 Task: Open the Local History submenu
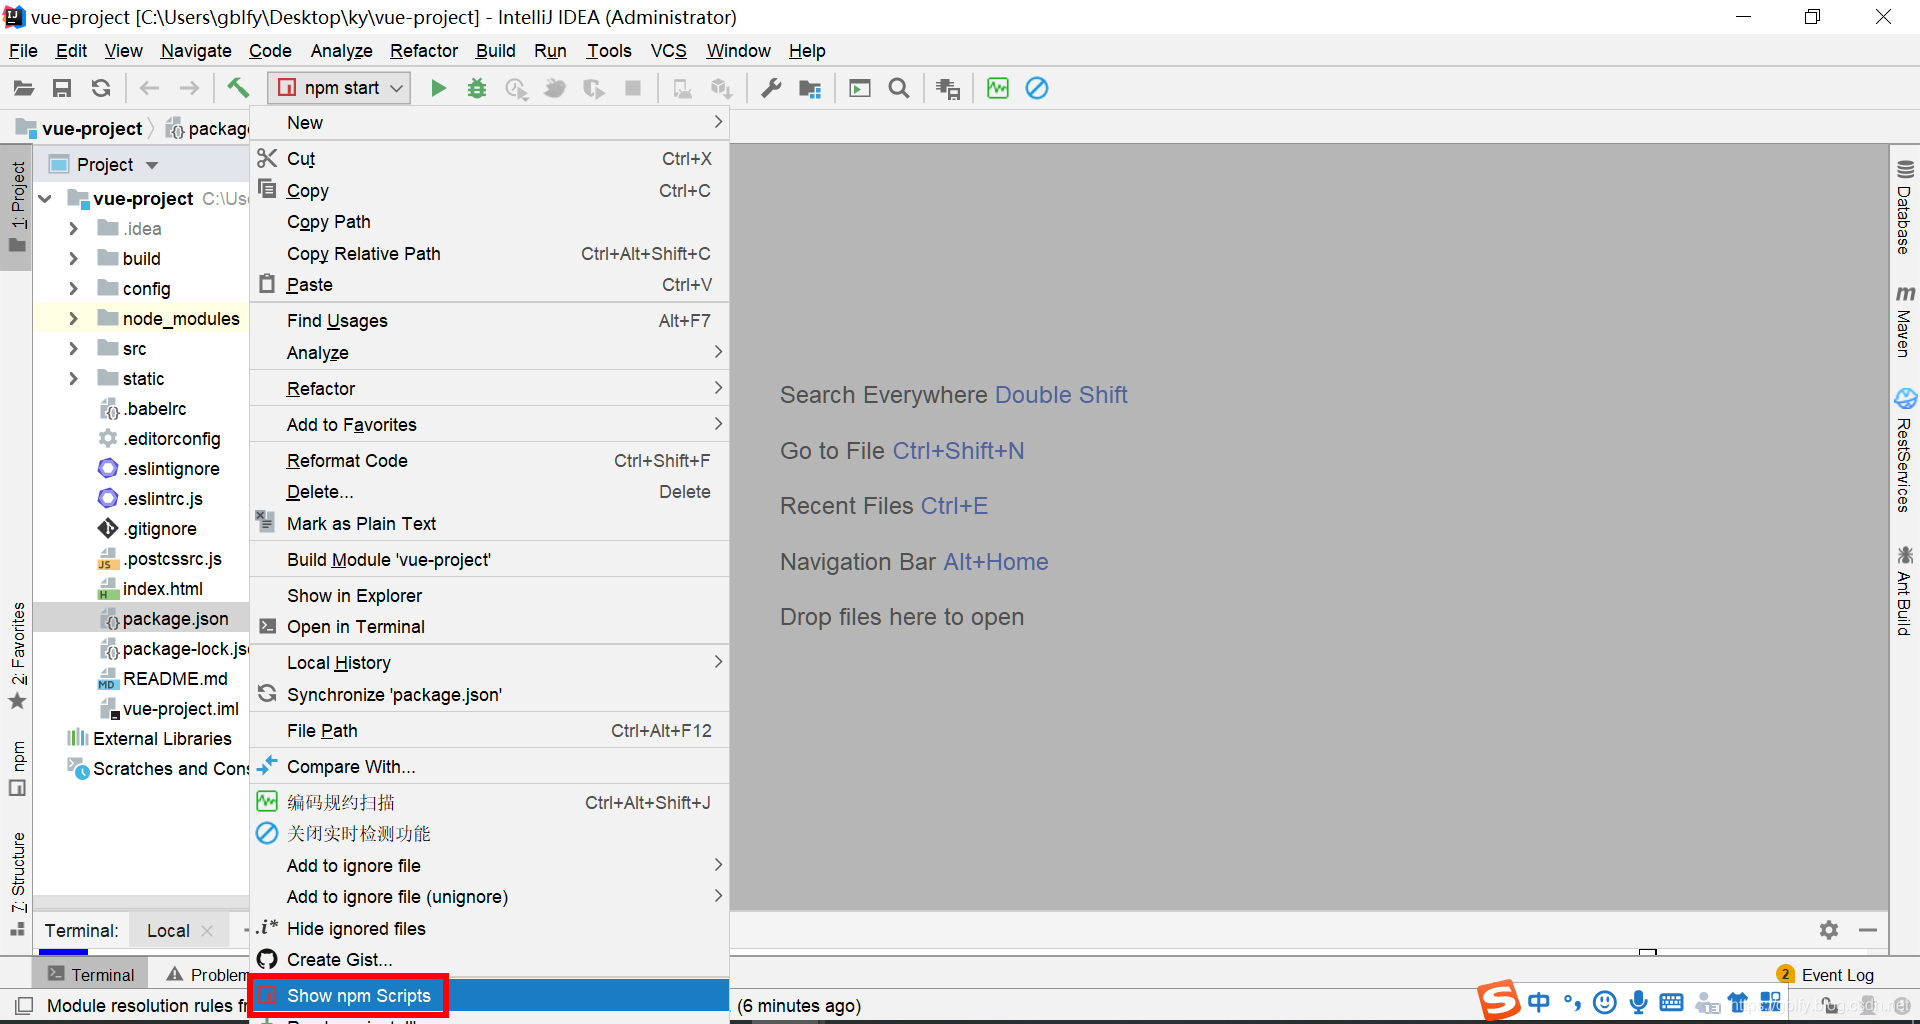click(489, 663)
